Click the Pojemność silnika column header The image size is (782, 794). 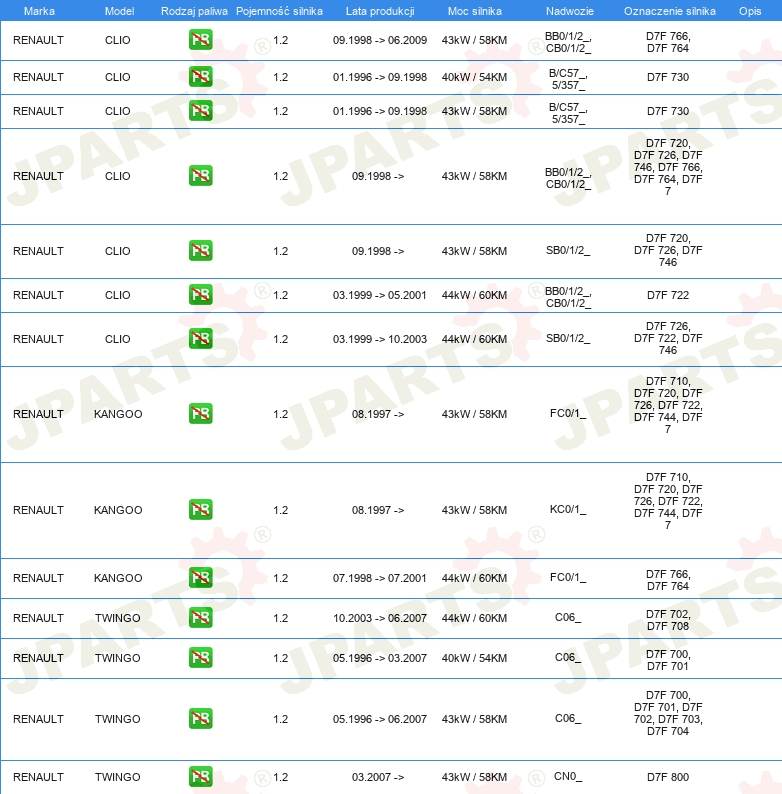click(279, 11)
